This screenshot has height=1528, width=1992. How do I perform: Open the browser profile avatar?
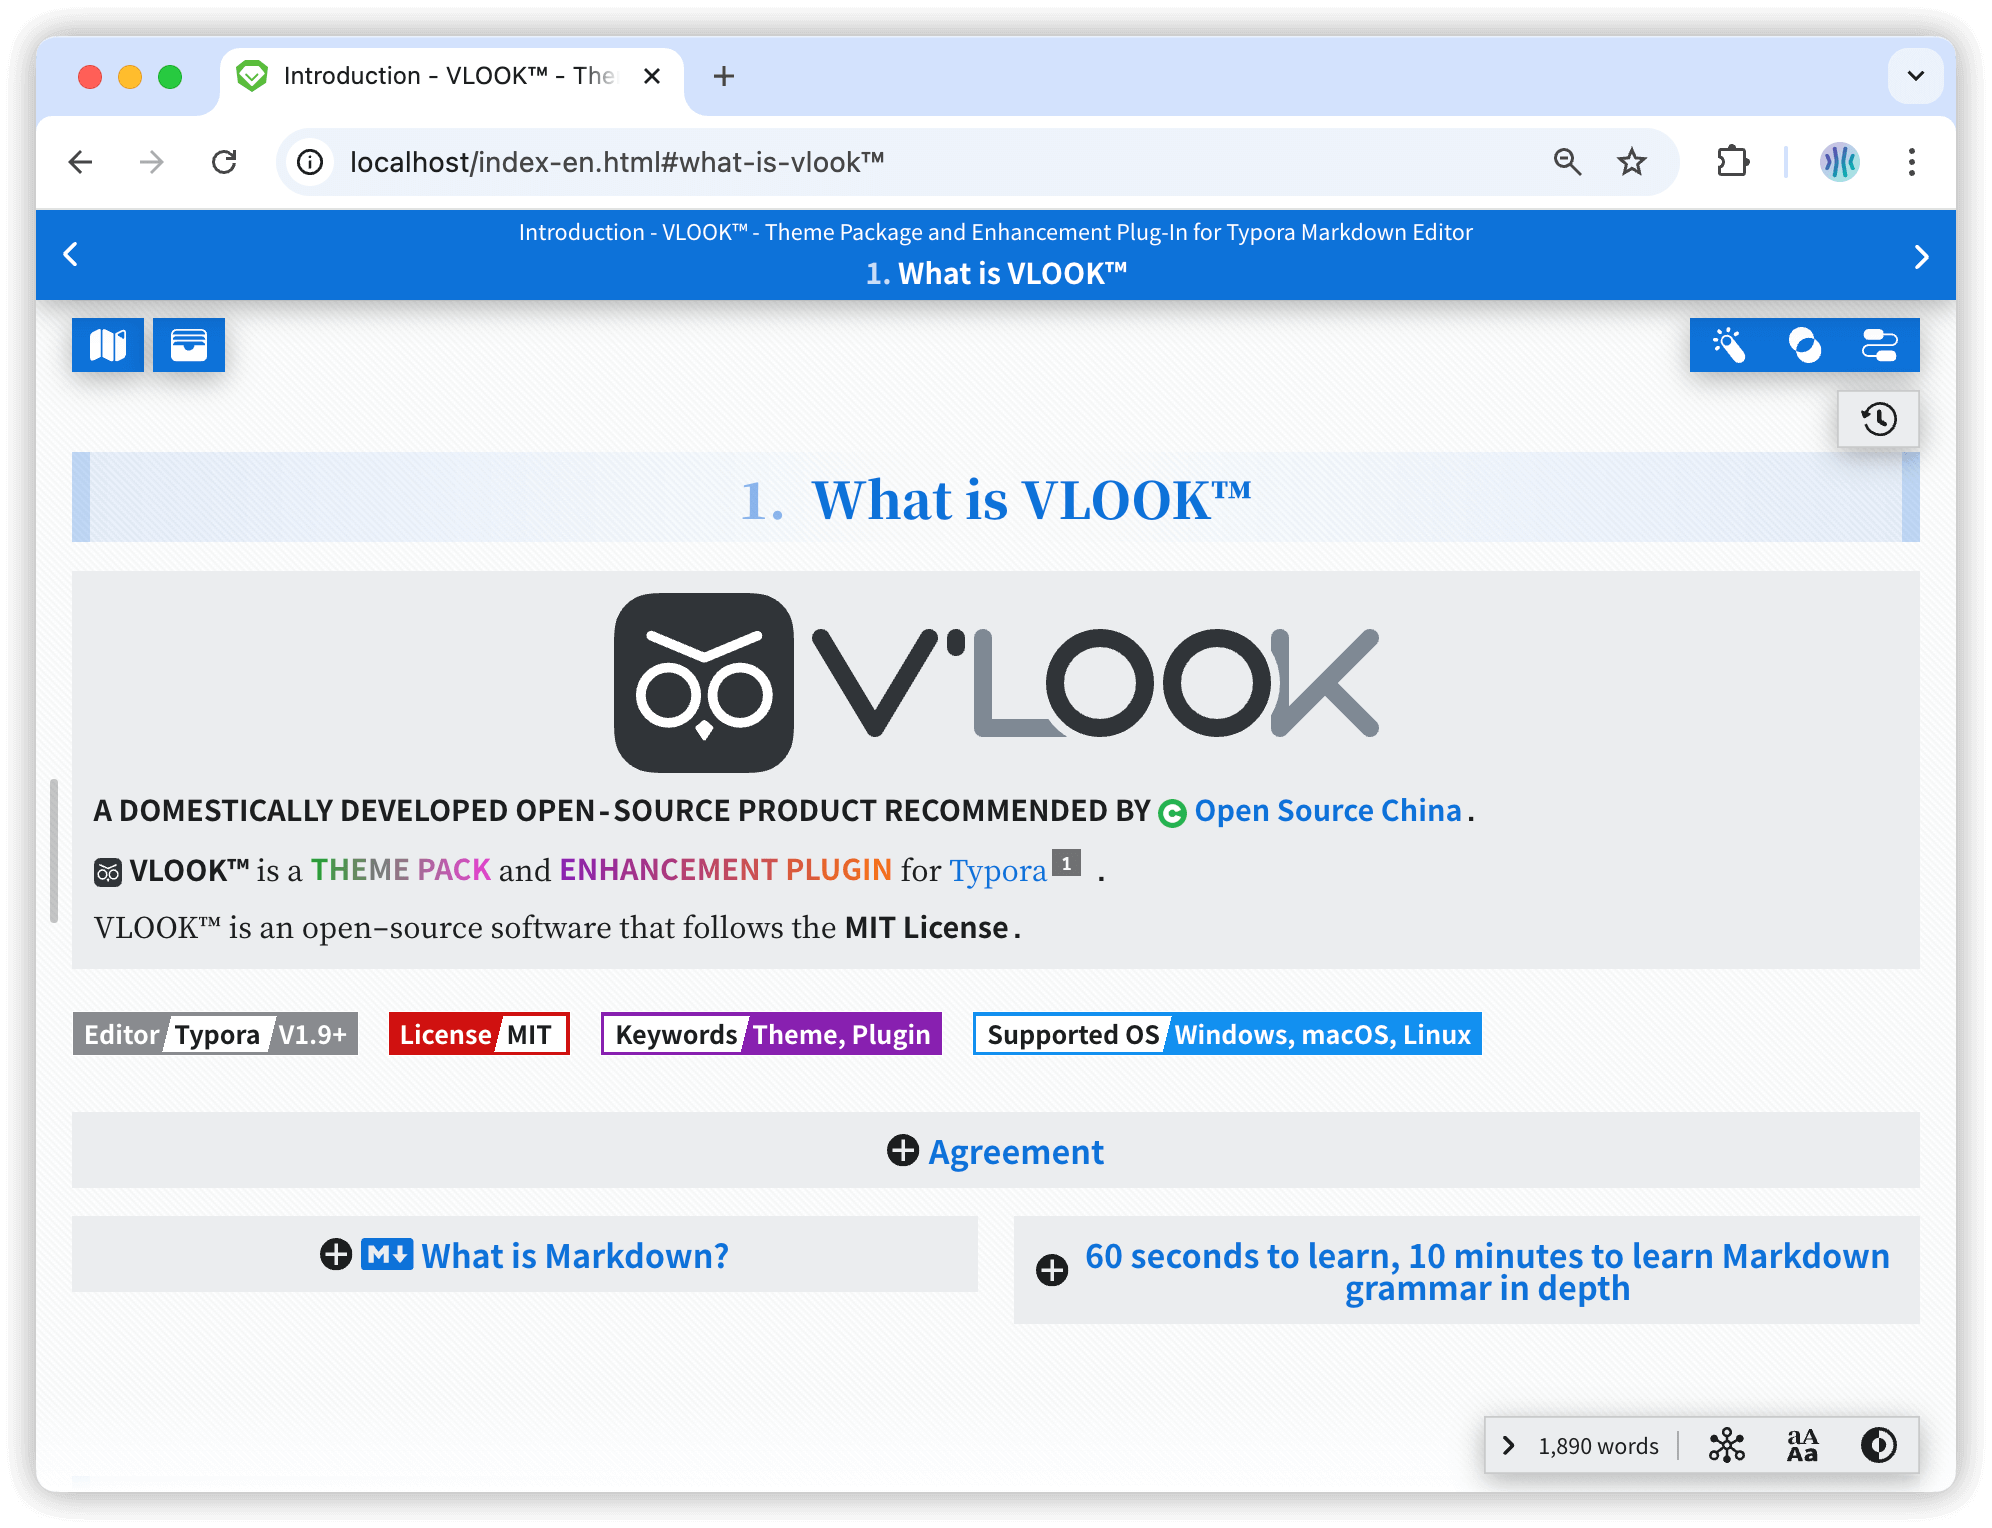coord(1839,162)
